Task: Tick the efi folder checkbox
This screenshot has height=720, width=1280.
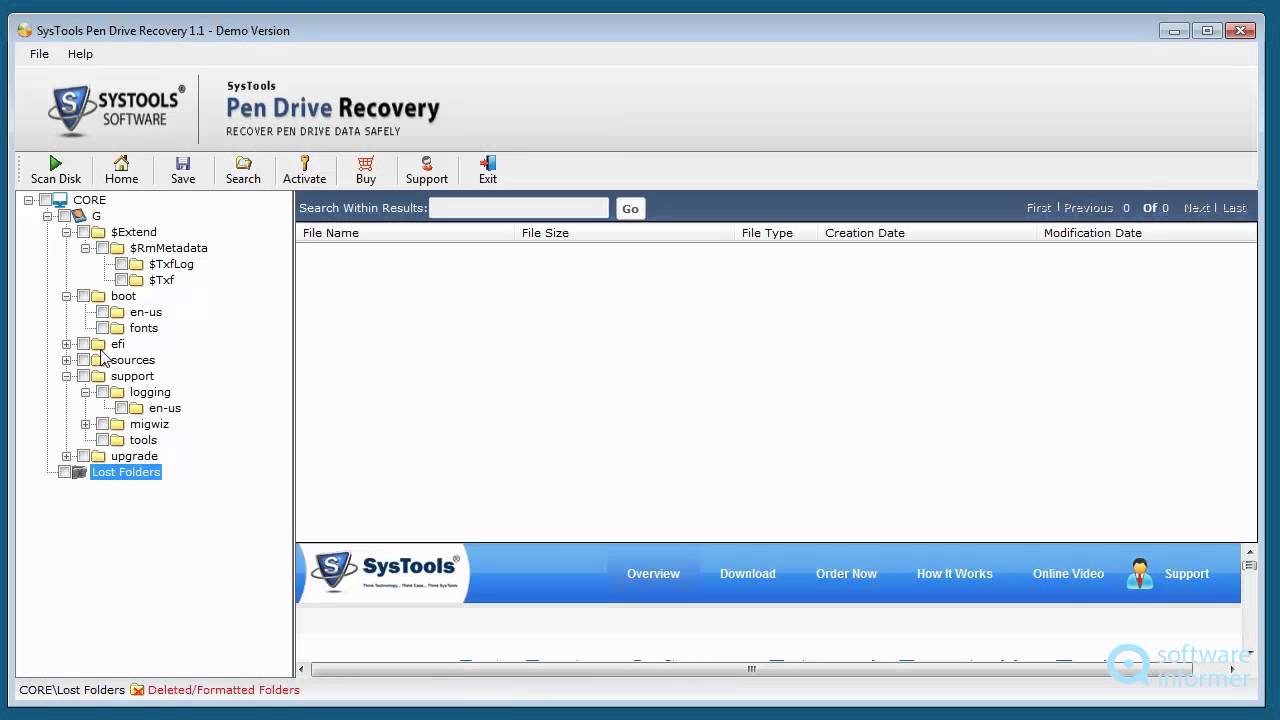Action: [83, 344]
